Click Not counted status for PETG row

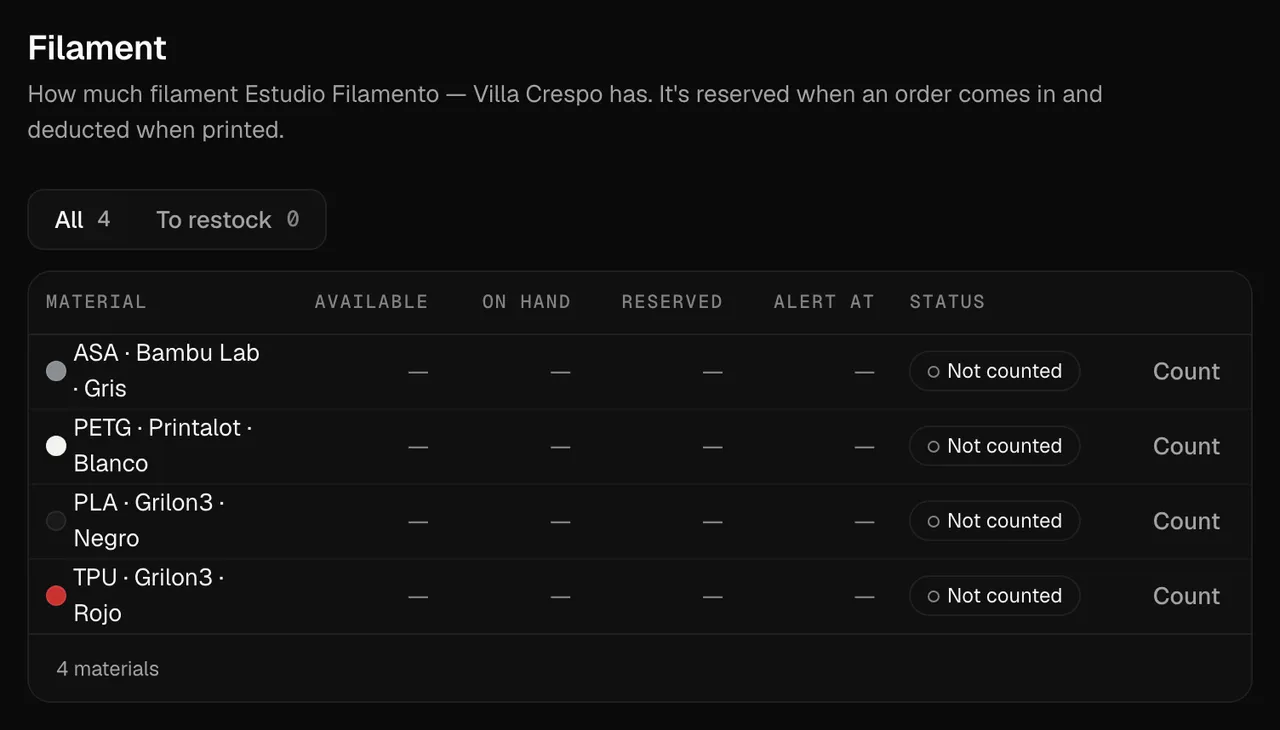(x=994, y=446)
